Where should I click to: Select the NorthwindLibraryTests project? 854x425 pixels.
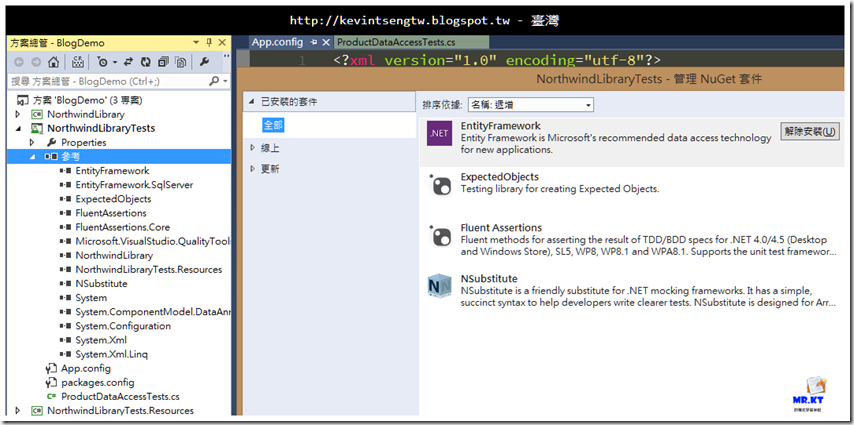(x=101, y=129)
